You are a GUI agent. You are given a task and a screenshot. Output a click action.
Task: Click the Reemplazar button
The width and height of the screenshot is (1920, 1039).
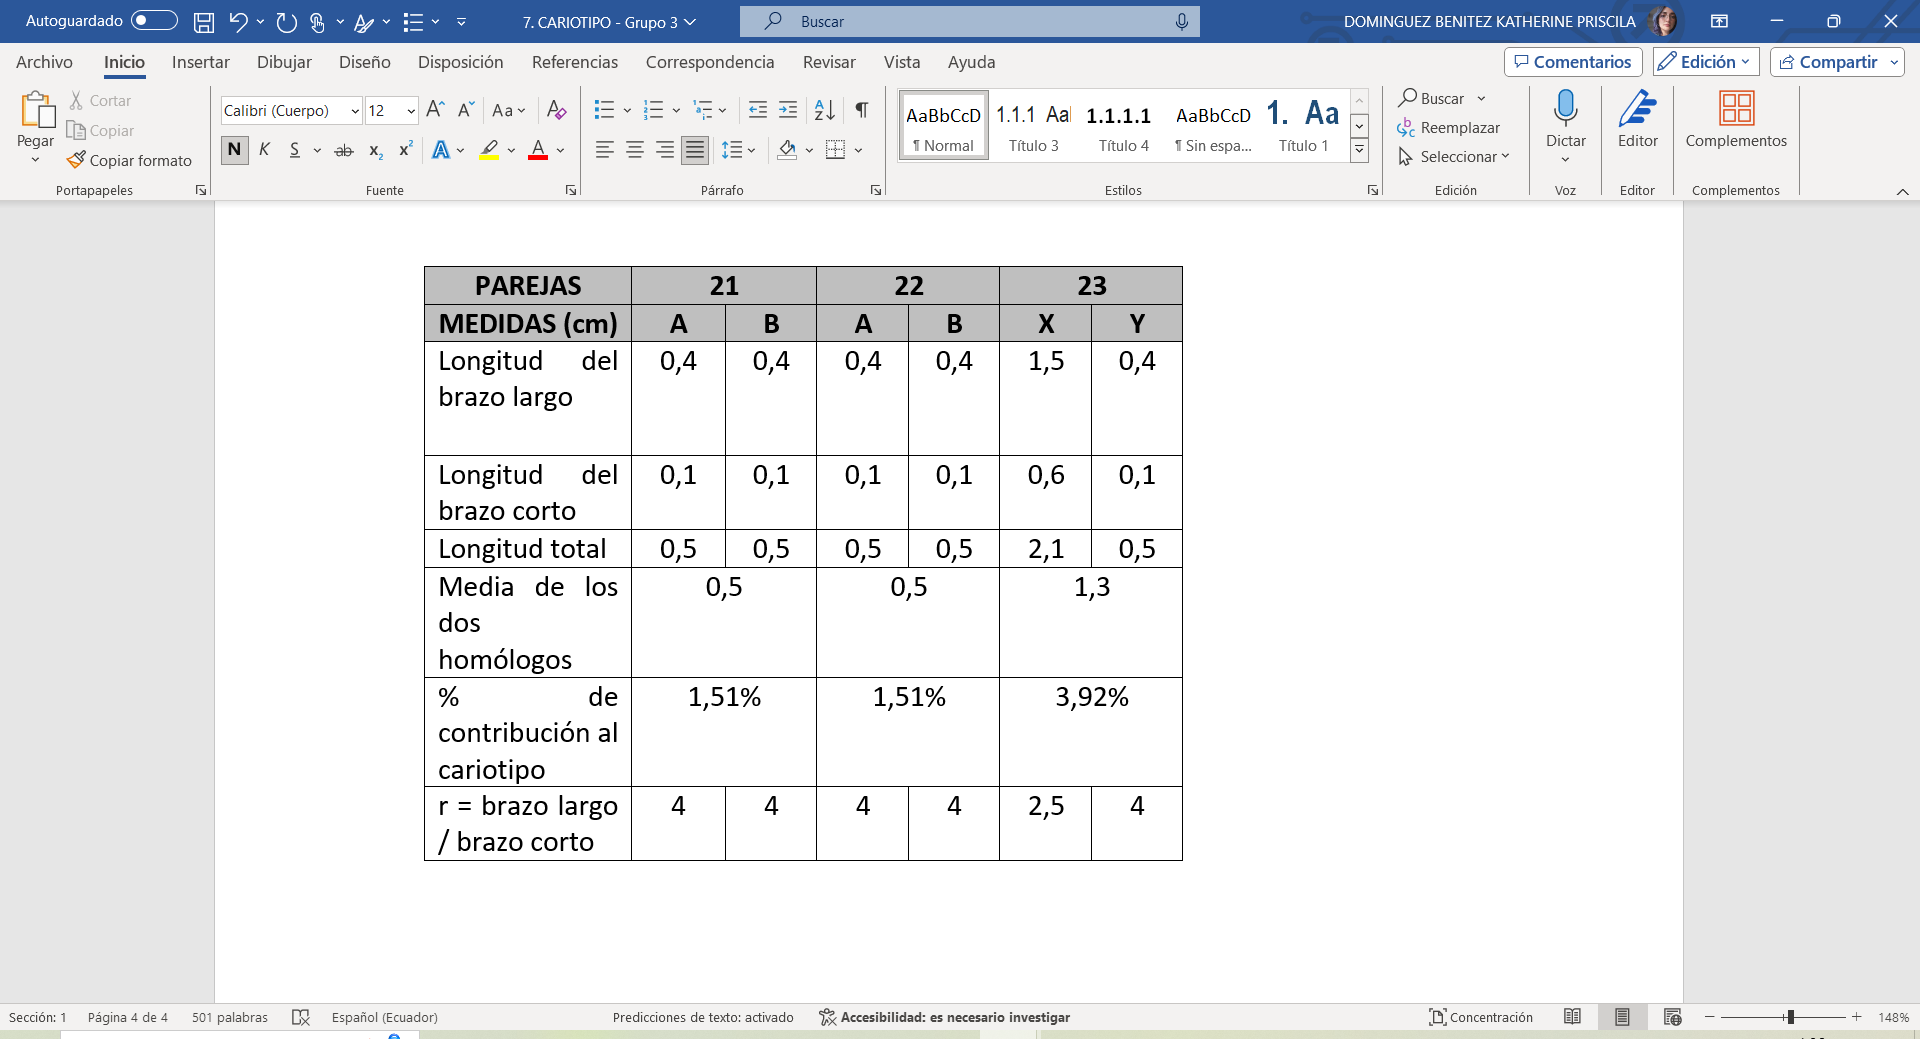click(x=1448, y=128)
